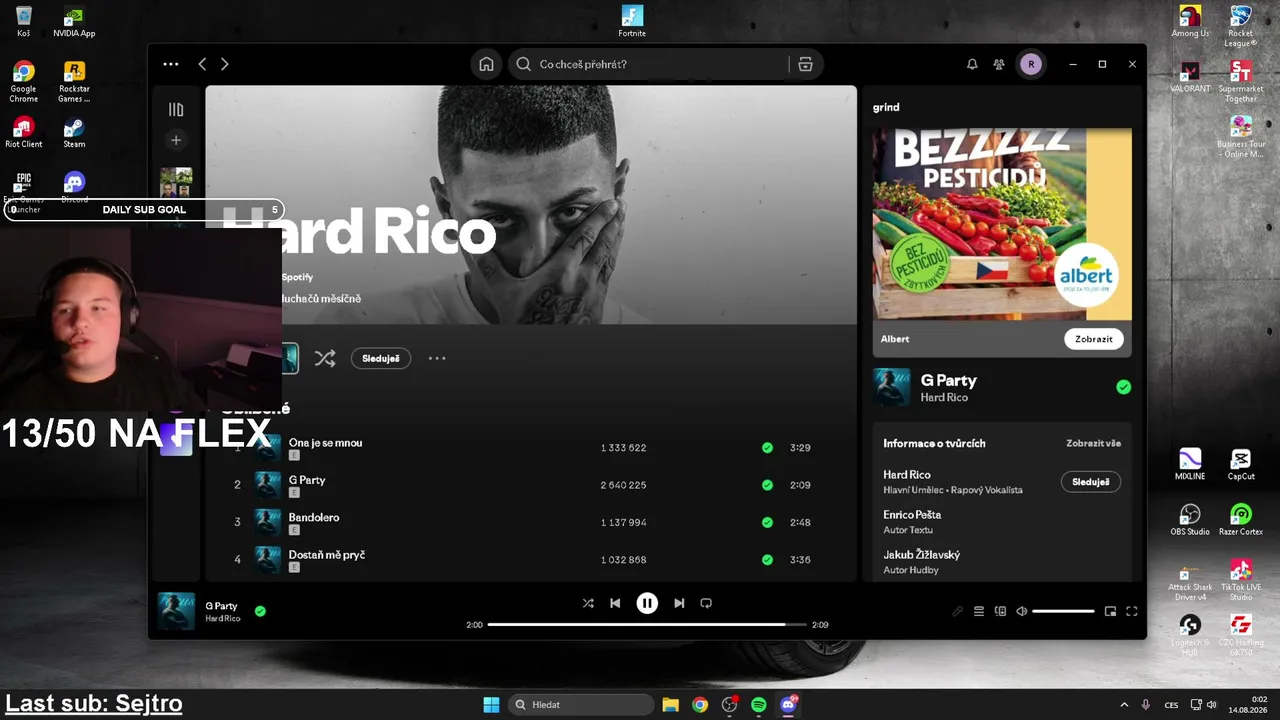Image resolution: width=1280 pixels, height=720 pixels.
Task: Mute the Spotify volume
Action: [1021, 611]
